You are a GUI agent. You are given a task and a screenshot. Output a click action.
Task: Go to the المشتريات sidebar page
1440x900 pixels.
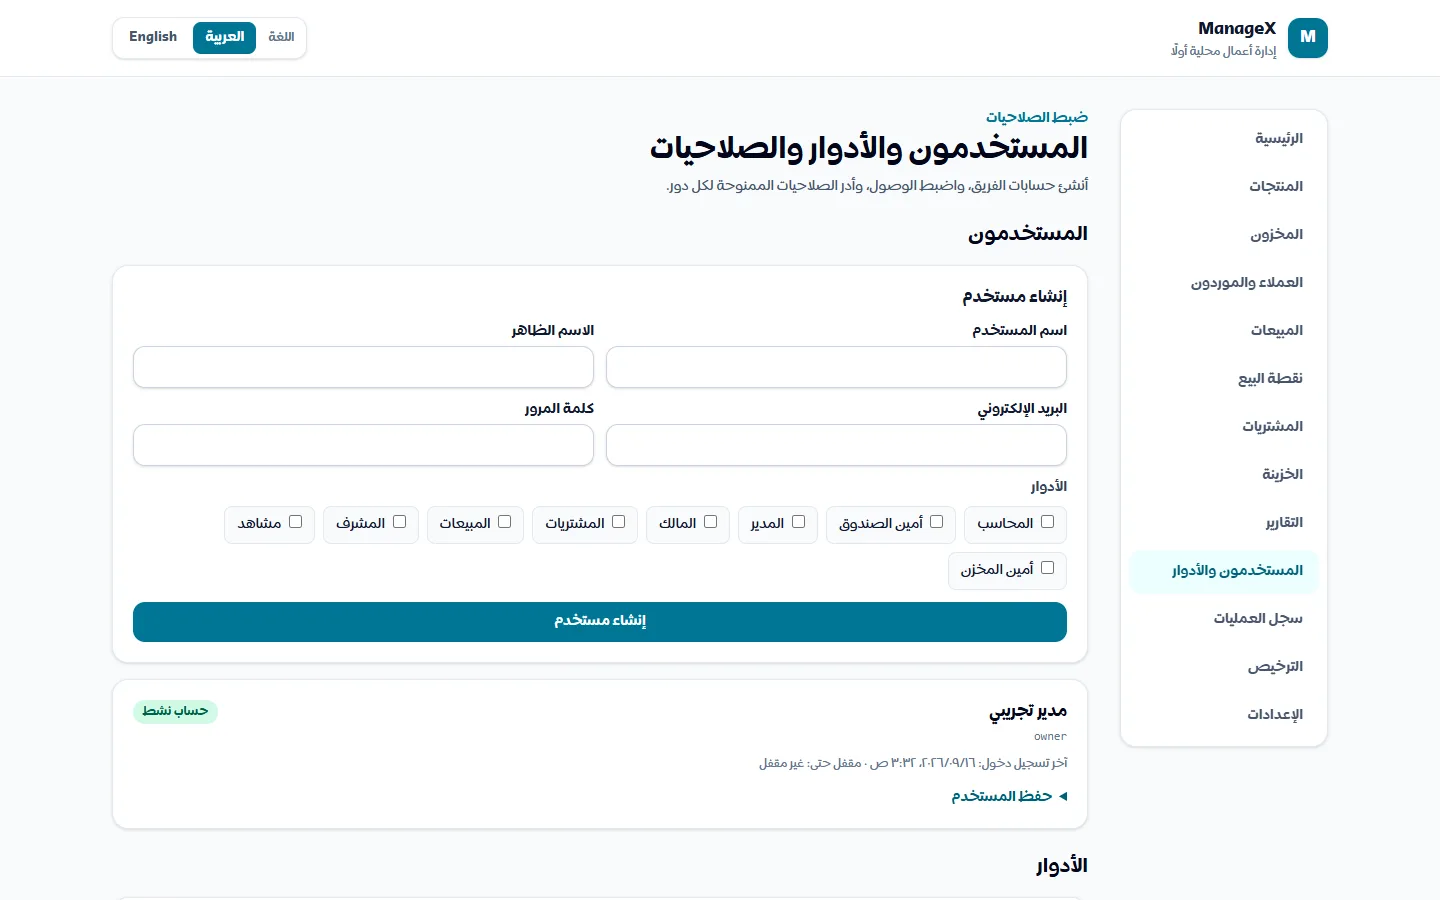1224,426
